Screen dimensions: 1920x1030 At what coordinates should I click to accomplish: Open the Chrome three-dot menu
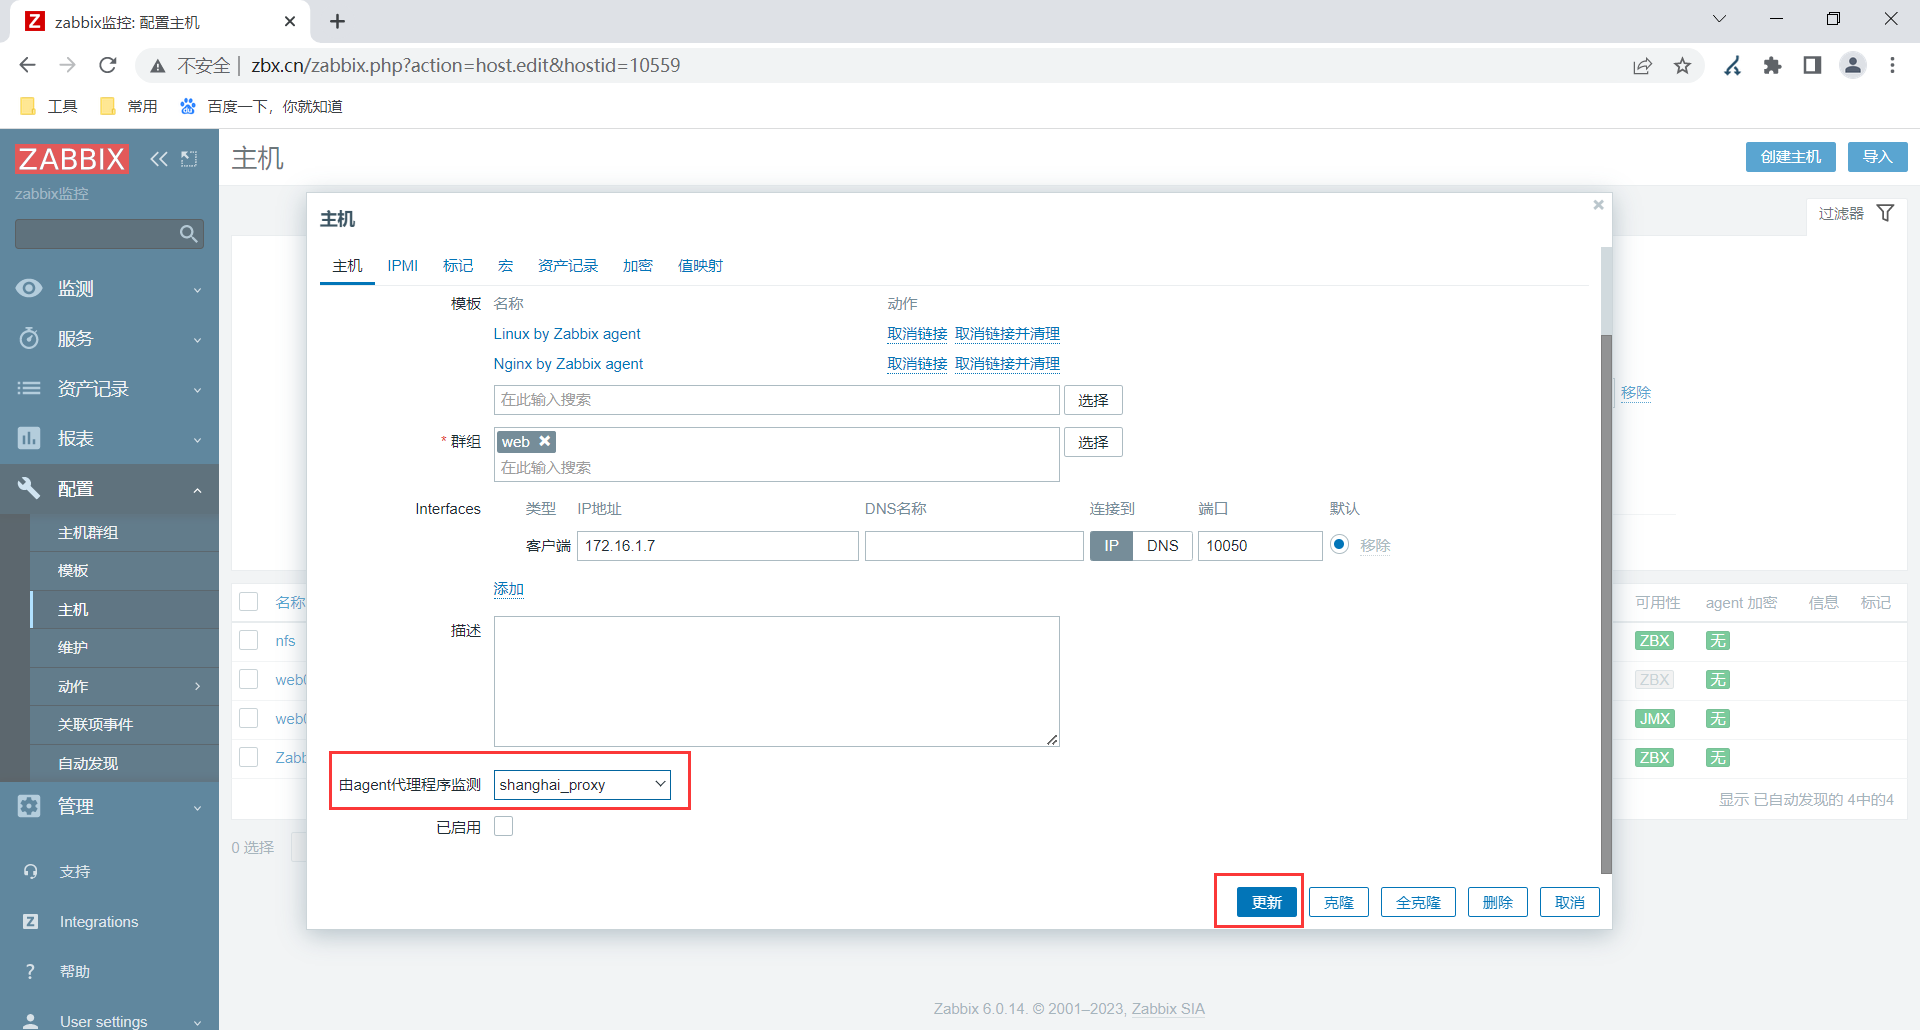point(1892,65)
